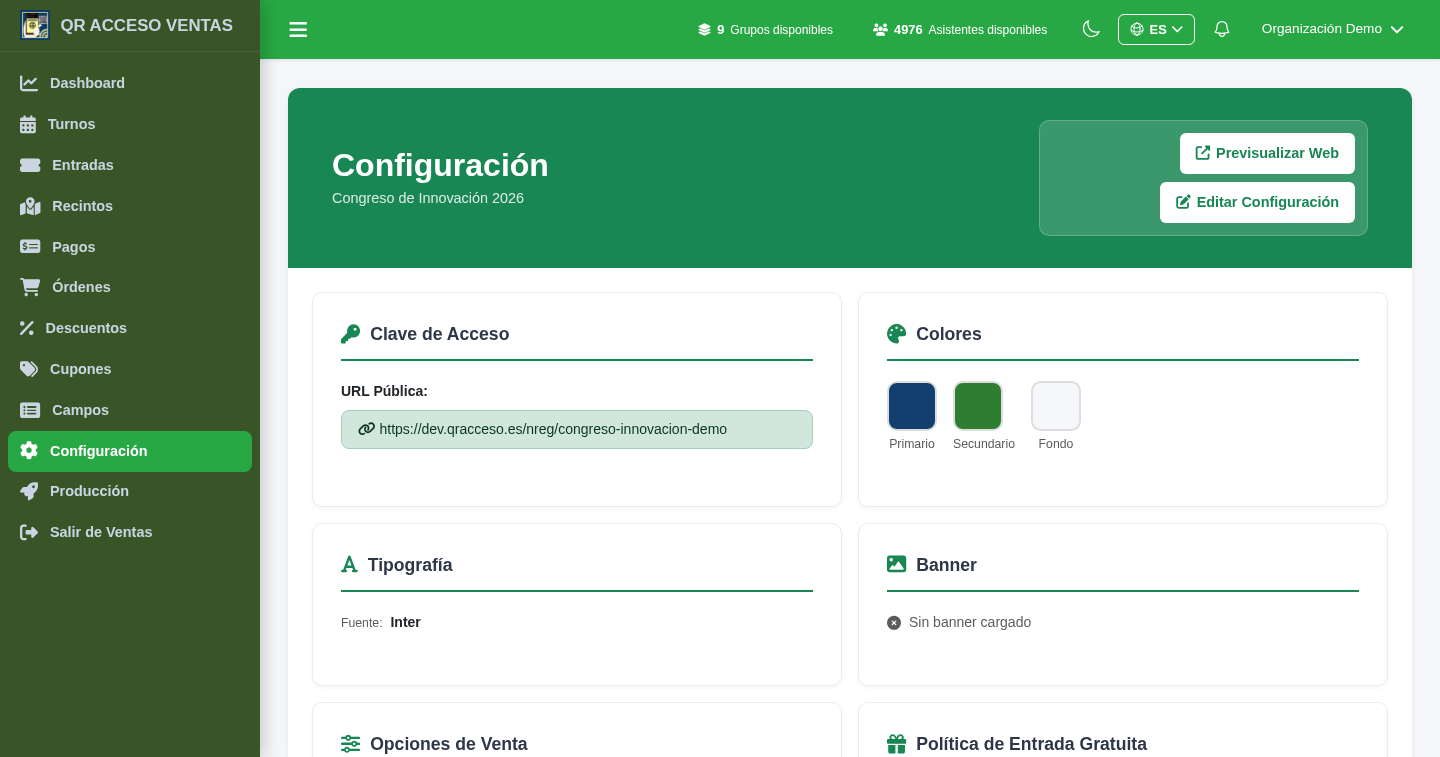This screenshot has height=757, width=1440.
Task: Click the QR ACCESO VENTAS brand title
Action: coord(146,26)
